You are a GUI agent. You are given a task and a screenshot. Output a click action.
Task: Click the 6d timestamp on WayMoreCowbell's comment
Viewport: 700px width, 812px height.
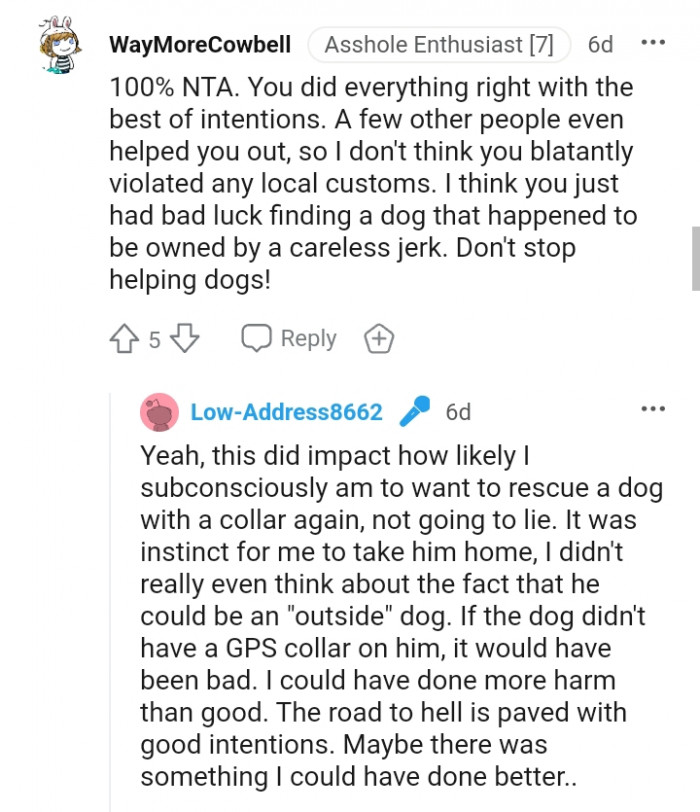pyautogui.click(x=600, y=45)
